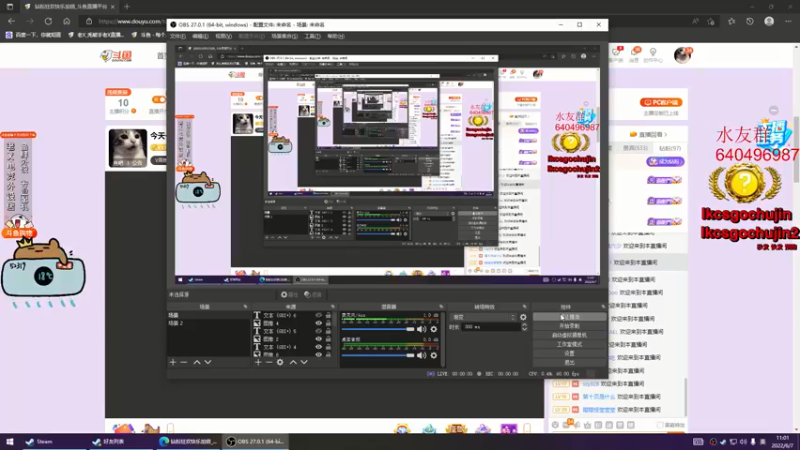Click 退出 exit button in Controls
800x450 pixels.
[569, 363]
